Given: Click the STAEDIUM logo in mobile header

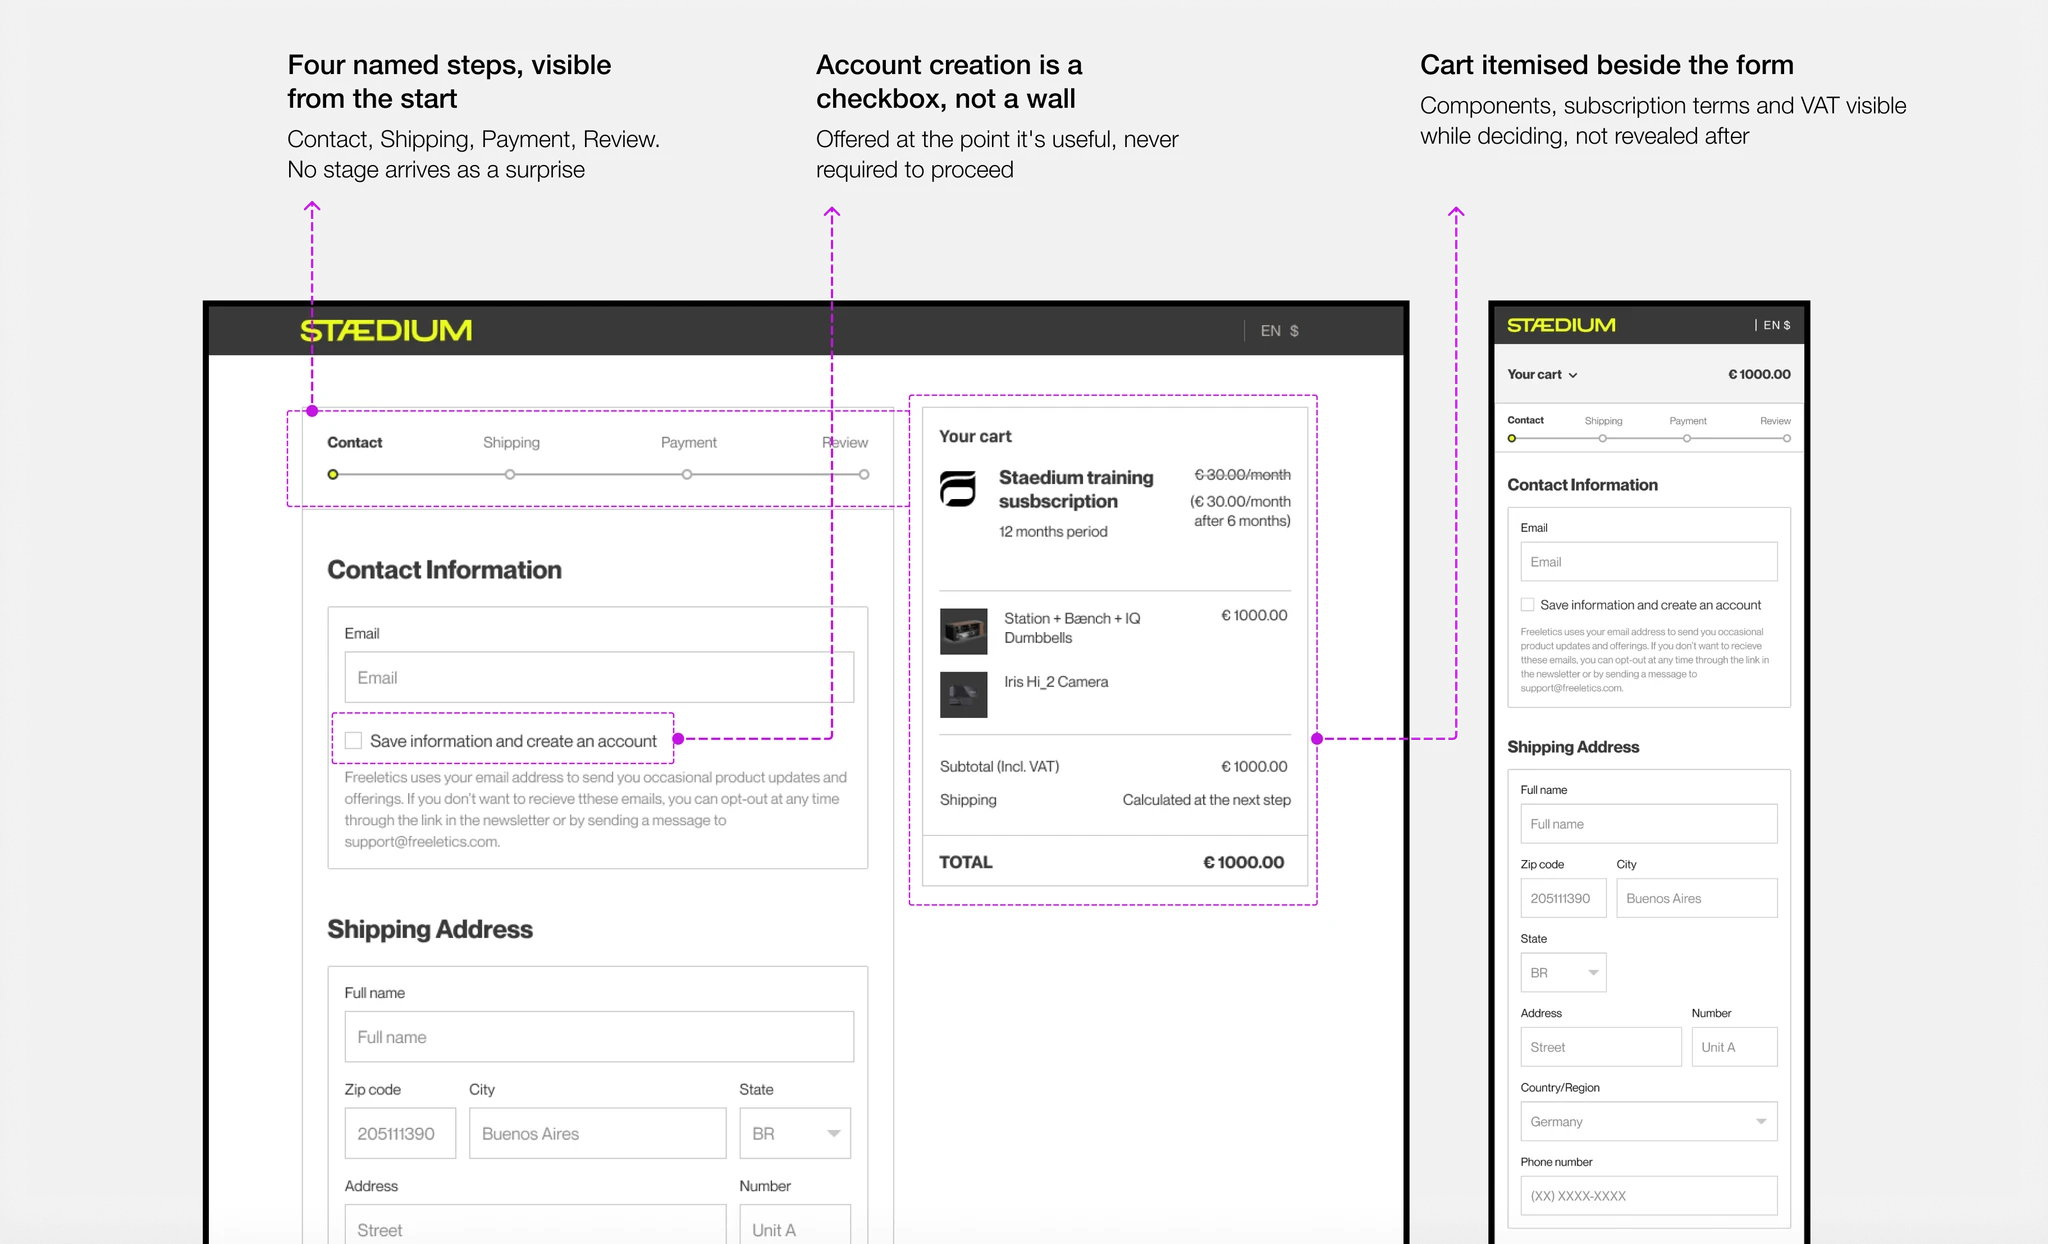Looking at the screenshot, I should point(1561,325).
